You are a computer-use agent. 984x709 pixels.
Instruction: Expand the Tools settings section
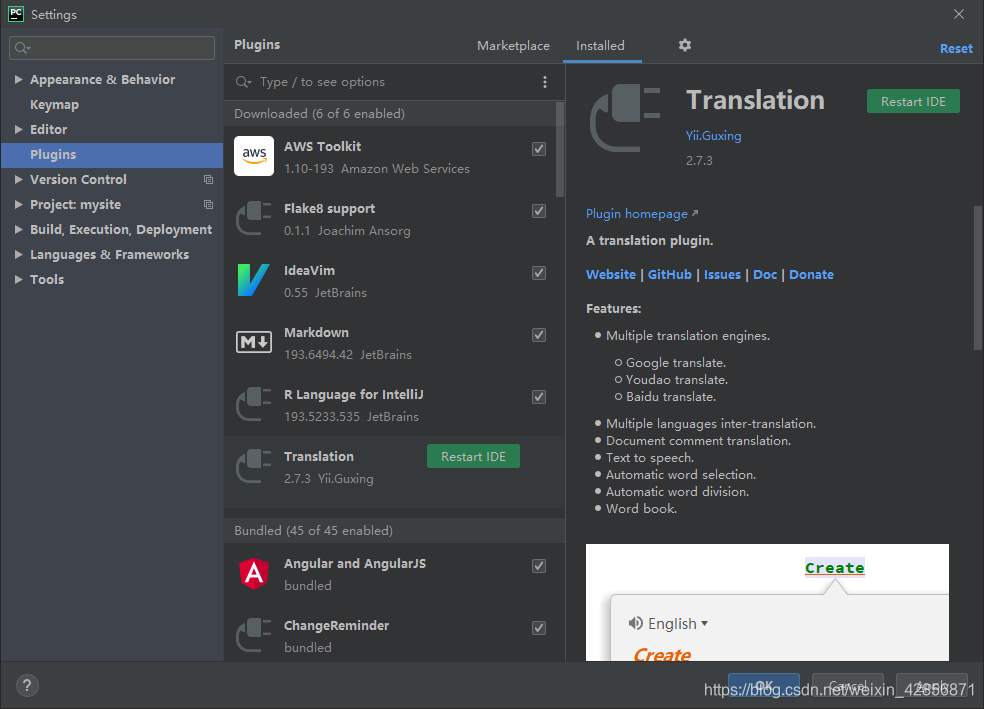pyautogui.click(x=19, y=280)
